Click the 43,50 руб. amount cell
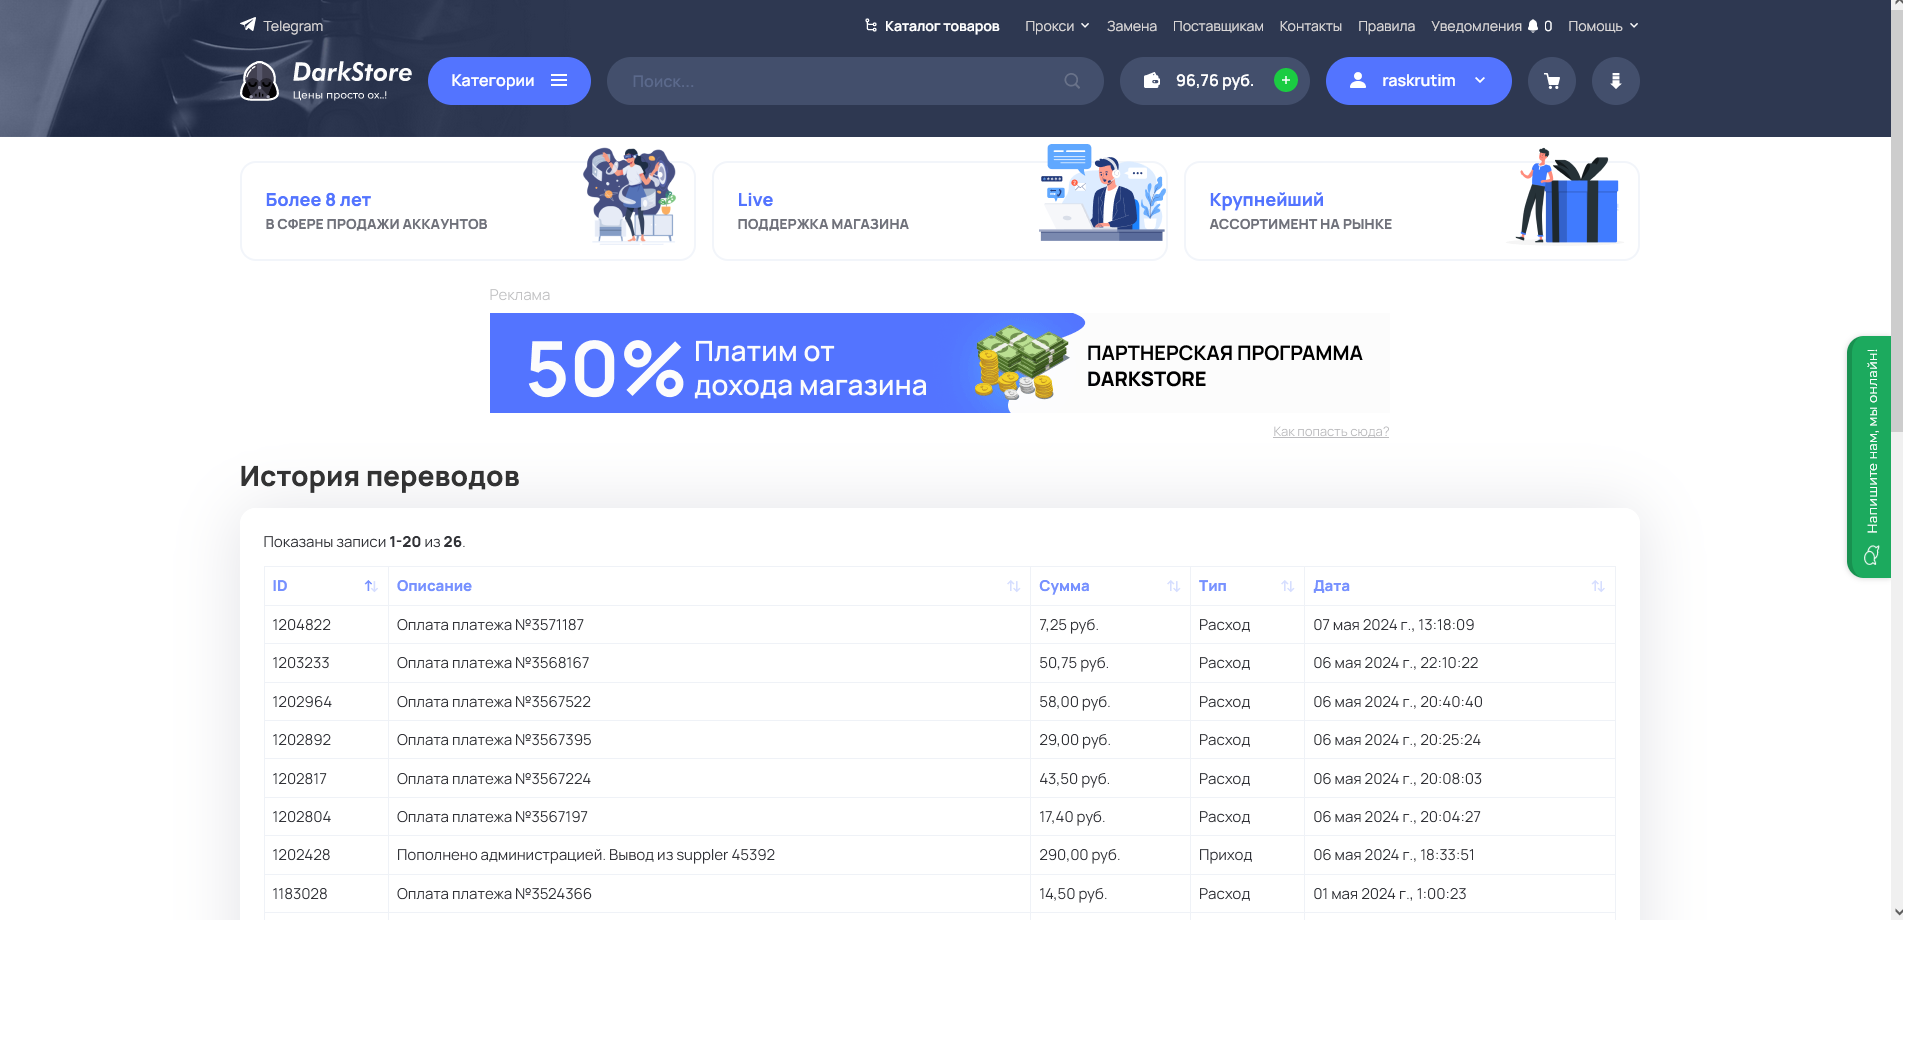The width and height of the screenshot is (1920, 1040). tap(1110, 779)
